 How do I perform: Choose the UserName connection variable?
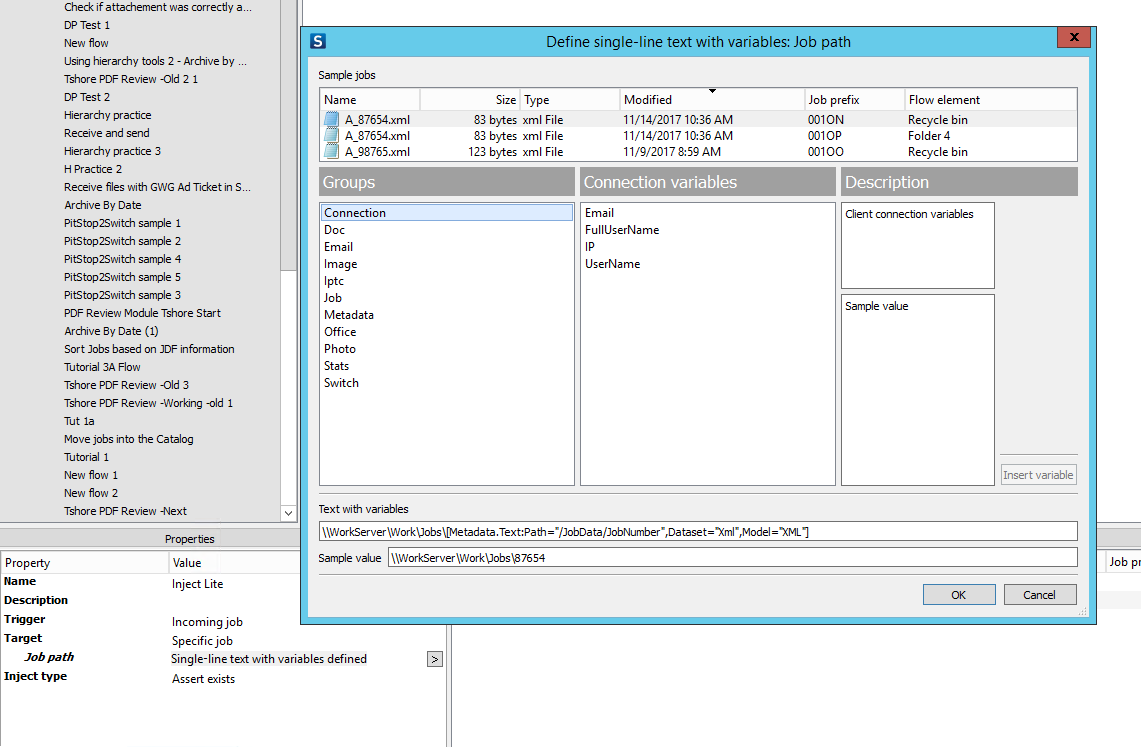click(x=612, y=264)
